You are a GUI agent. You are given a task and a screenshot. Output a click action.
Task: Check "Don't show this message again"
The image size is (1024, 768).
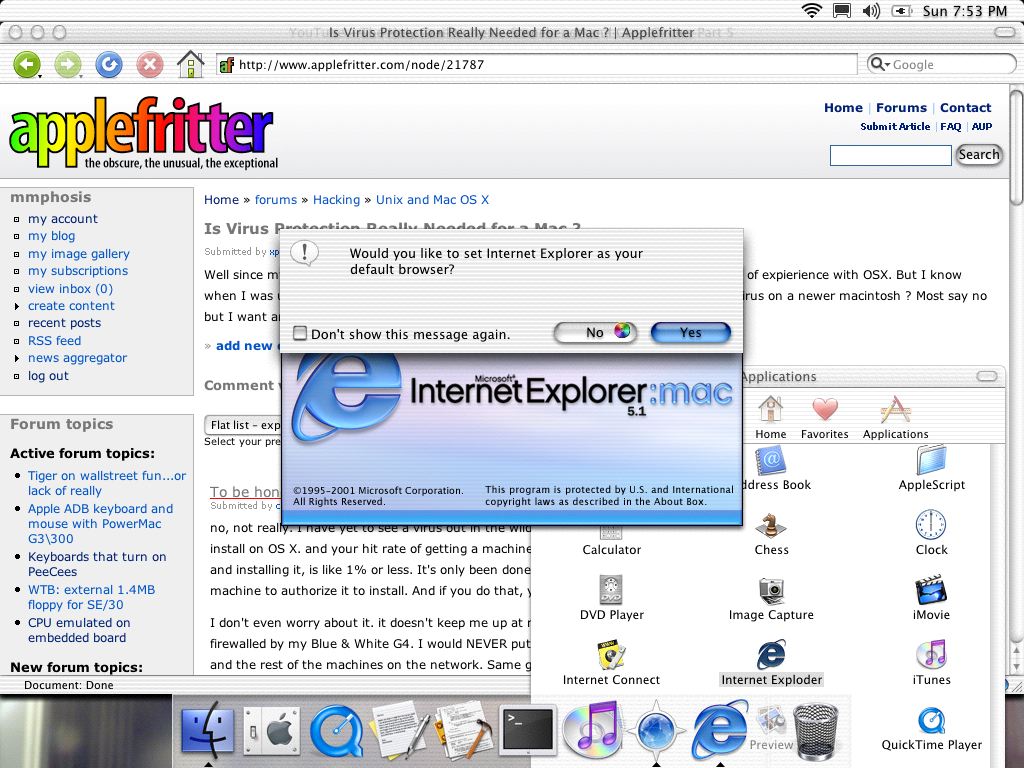[x=300, y=334]
